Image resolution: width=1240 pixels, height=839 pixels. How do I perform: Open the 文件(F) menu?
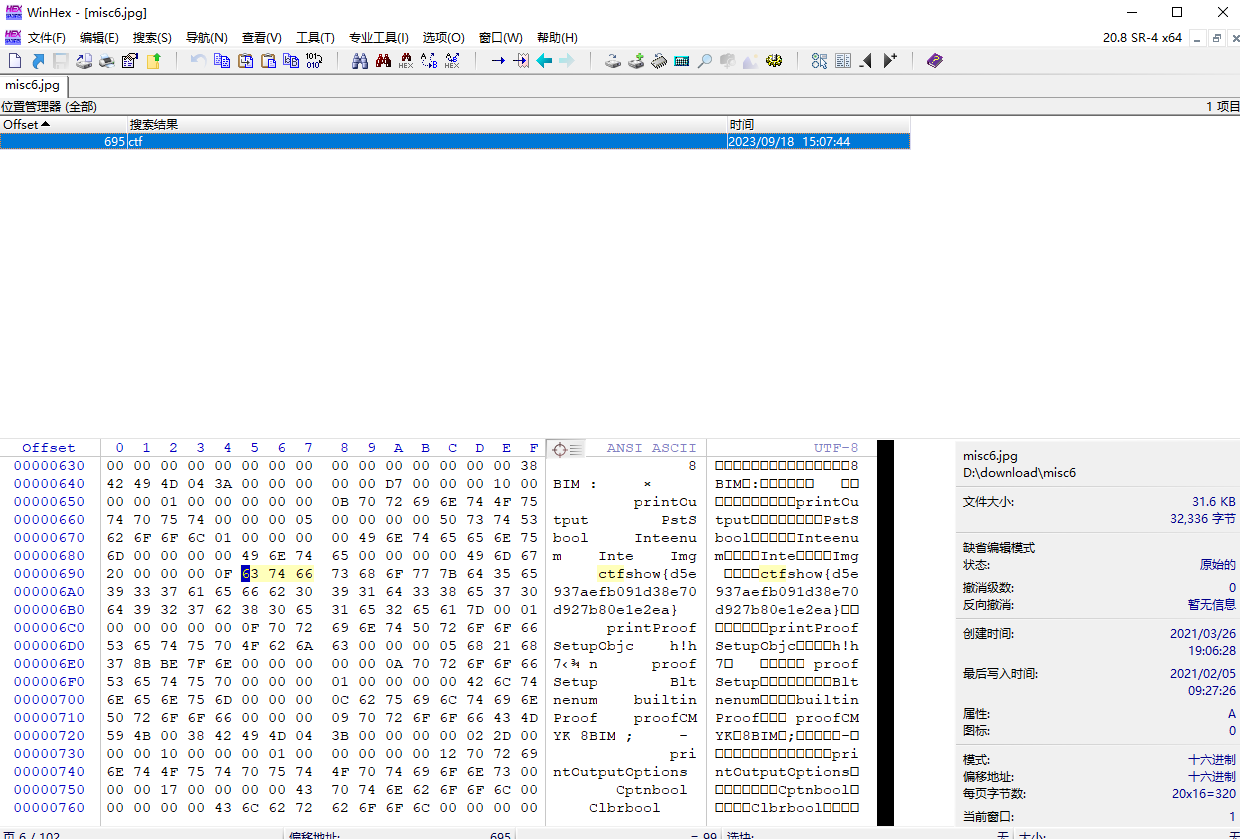point(47,38)
